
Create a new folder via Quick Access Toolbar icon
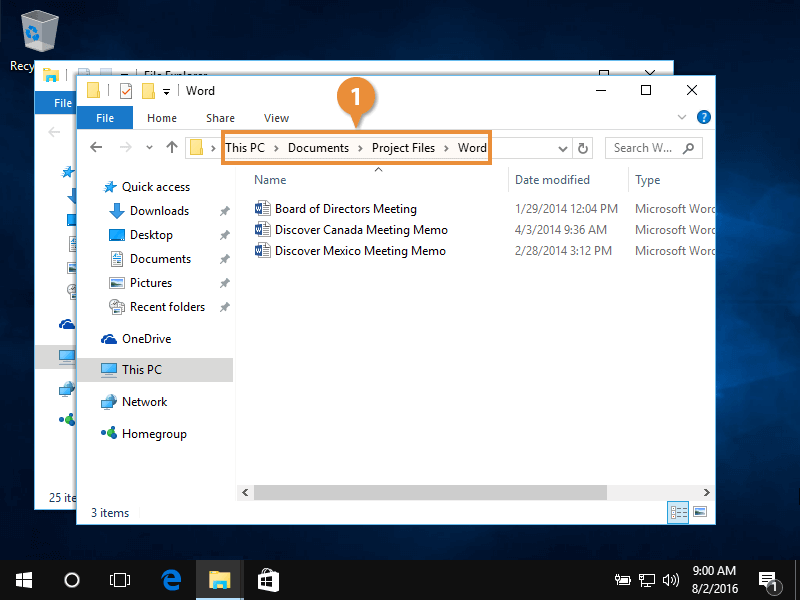click(147, 90)
